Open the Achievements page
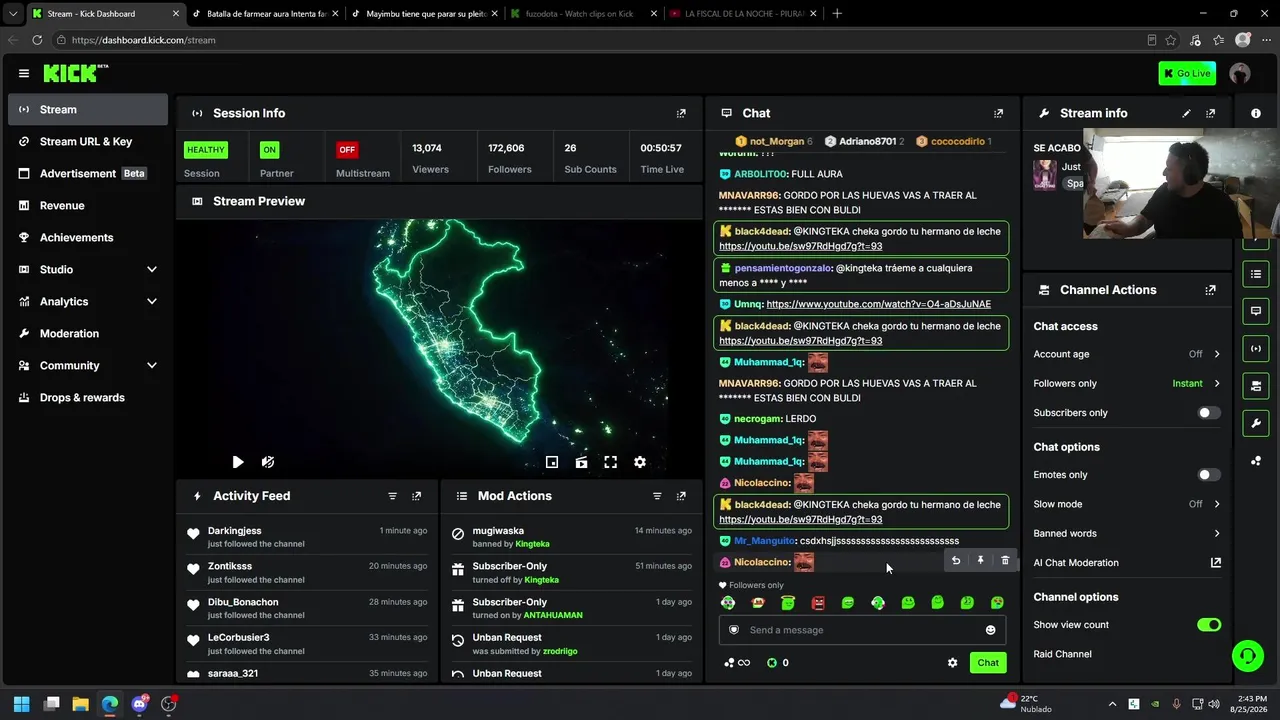The image size is (1280, 720). click(x=88, y=238)
